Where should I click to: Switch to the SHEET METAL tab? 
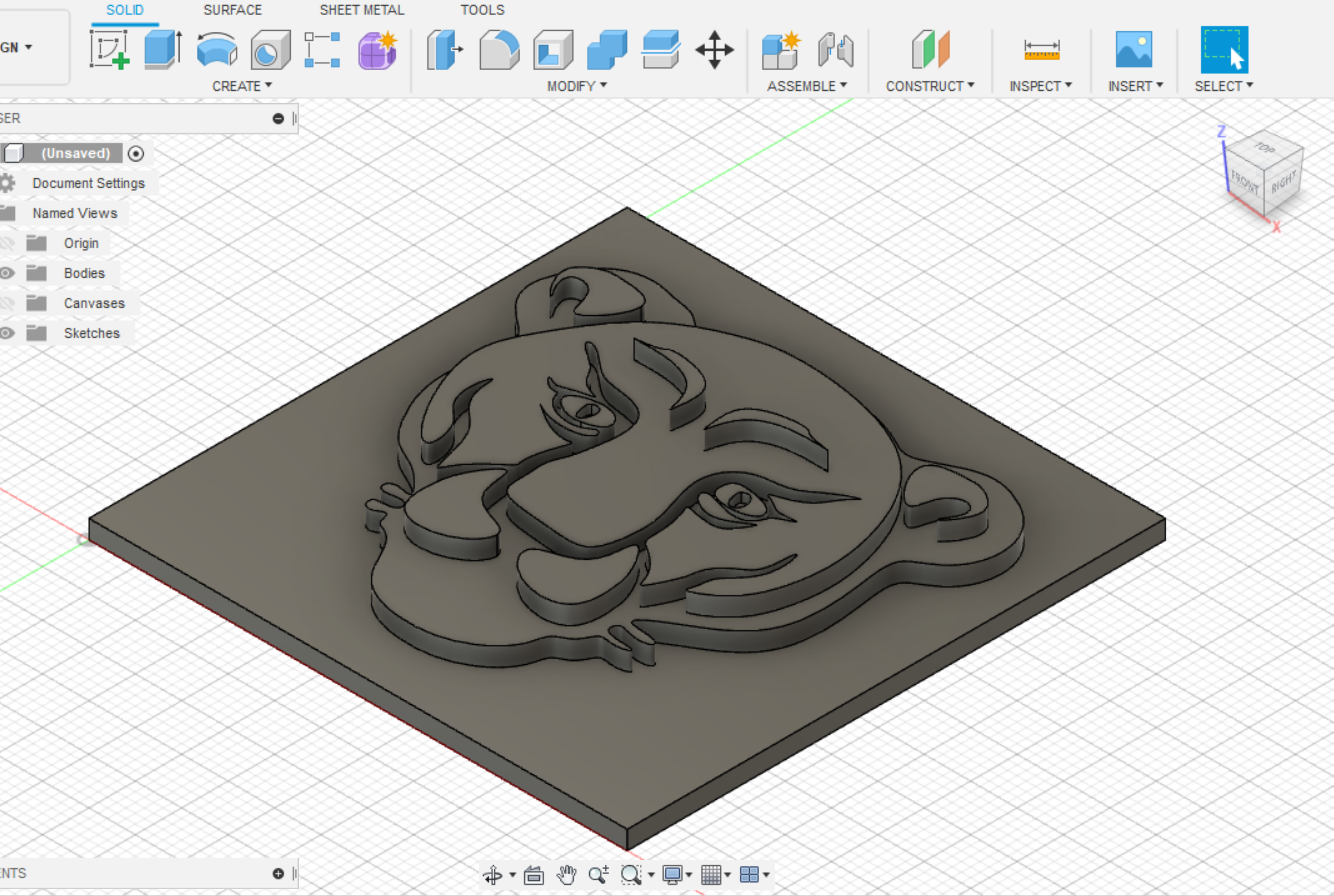point(362,10)
